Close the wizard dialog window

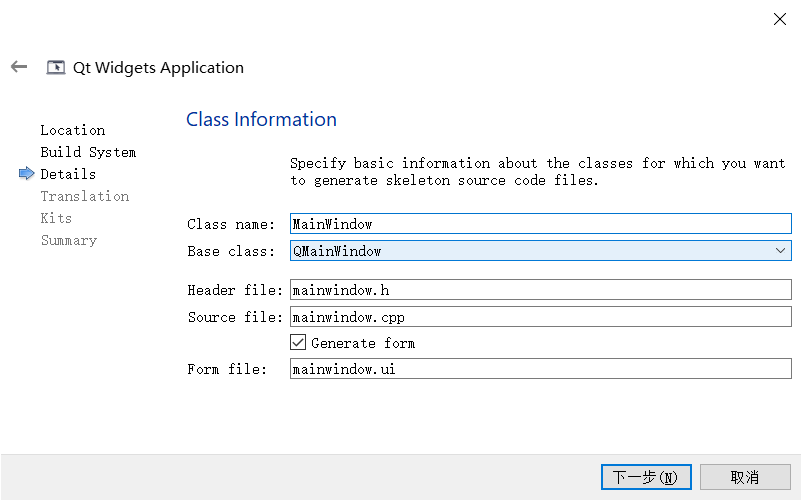(x=779, y=19)
